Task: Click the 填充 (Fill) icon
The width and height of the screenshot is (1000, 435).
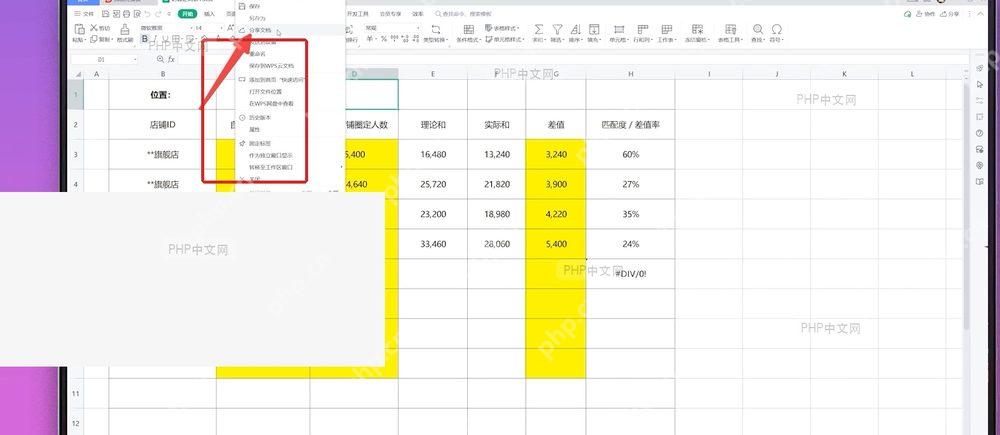Action: coord(594,29)
